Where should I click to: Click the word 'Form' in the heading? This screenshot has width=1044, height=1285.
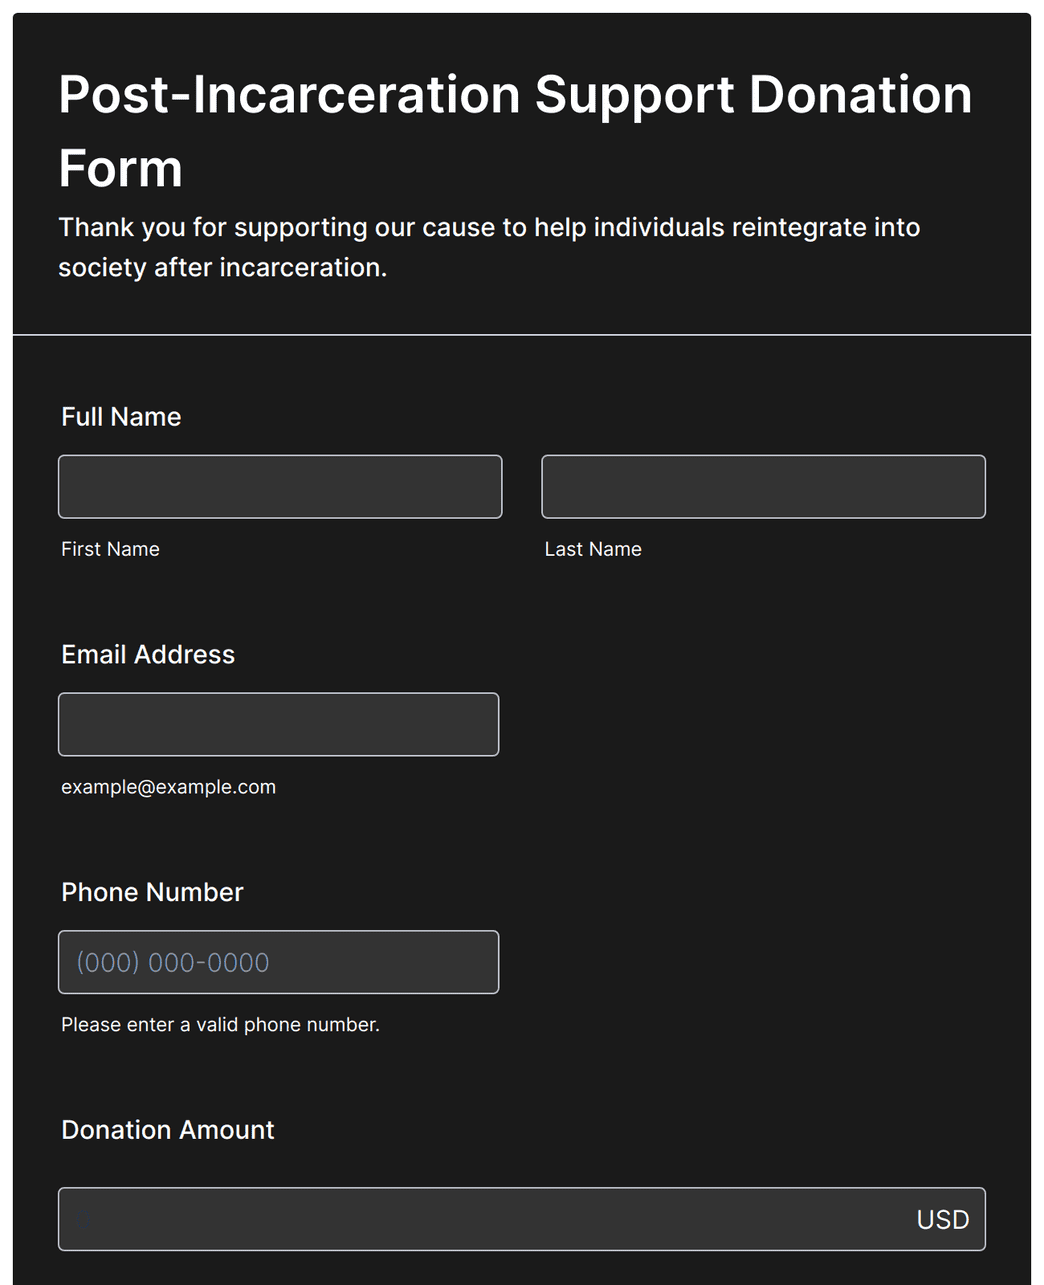click(x=120, y=168)
